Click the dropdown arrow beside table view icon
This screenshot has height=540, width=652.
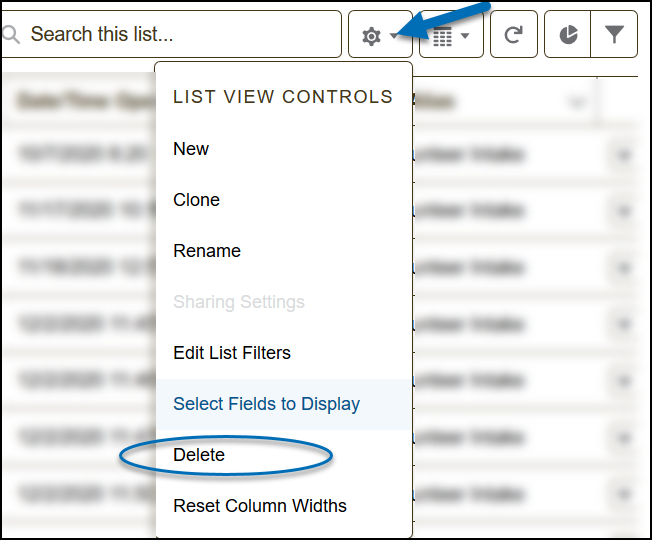[465, 36]
